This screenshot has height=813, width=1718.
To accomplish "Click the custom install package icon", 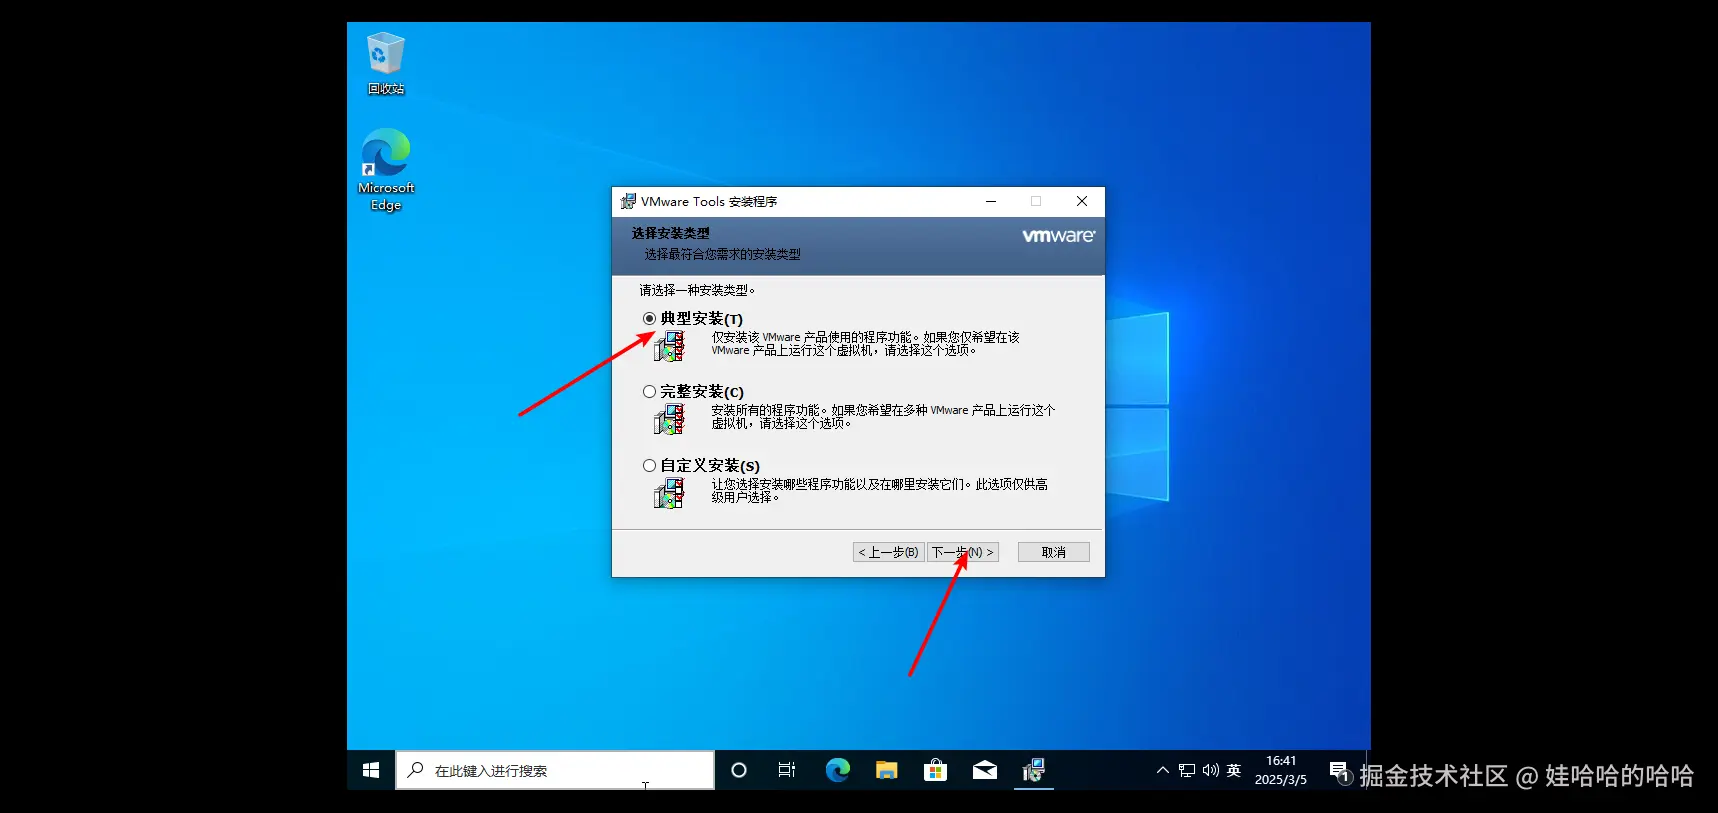I will coord(669,493).
